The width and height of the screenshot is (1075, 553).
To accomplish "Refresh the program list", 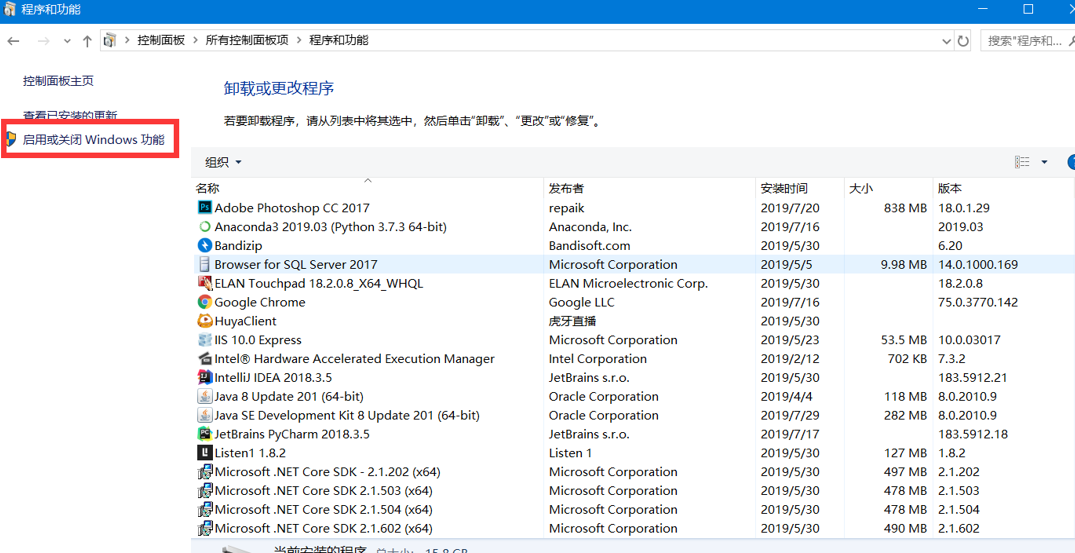I will tap(963, 41).
